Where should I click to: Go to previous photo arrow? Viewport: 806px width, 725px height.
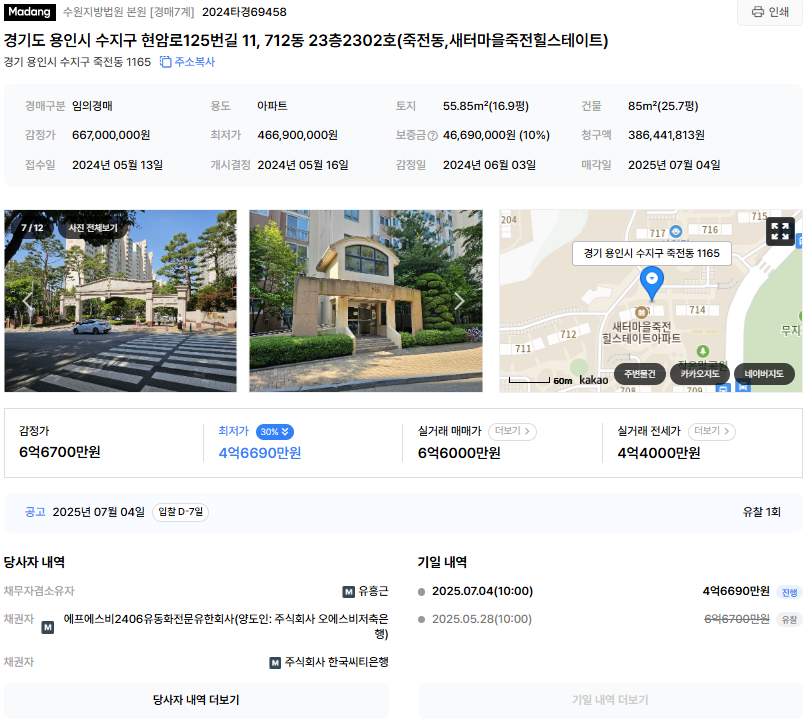click(x=28, y=301)
